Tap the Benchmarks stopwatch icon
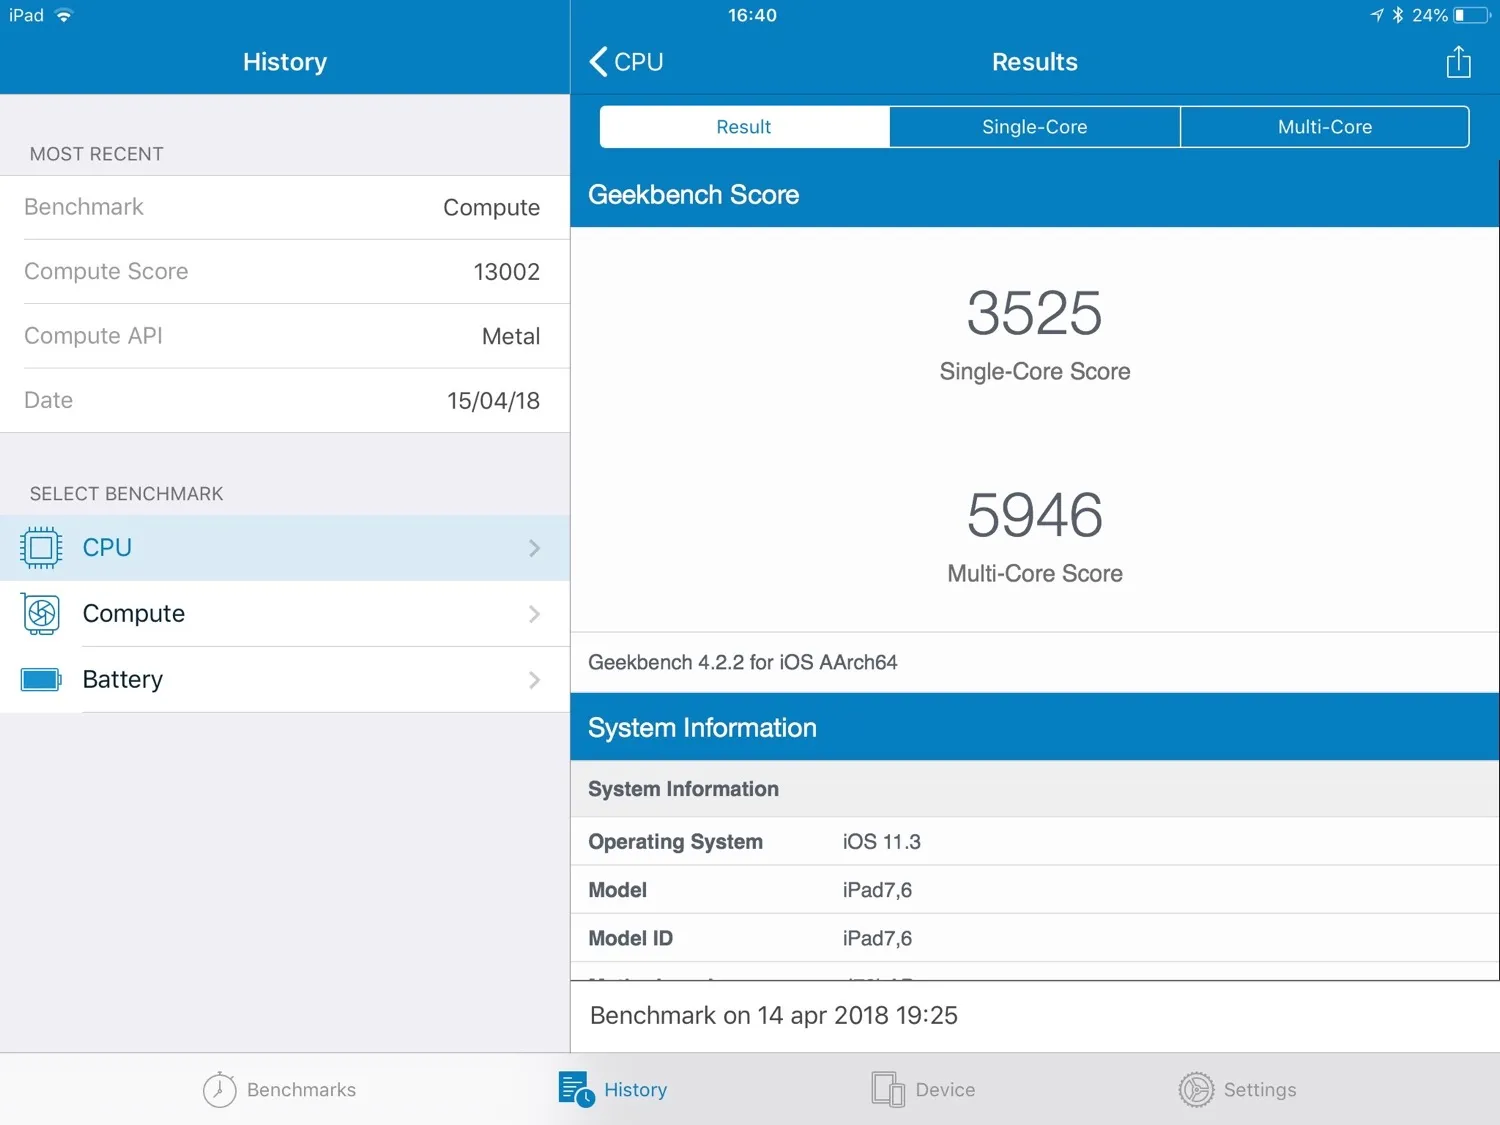1500x1125 pixels. [x=220, y=1089]
